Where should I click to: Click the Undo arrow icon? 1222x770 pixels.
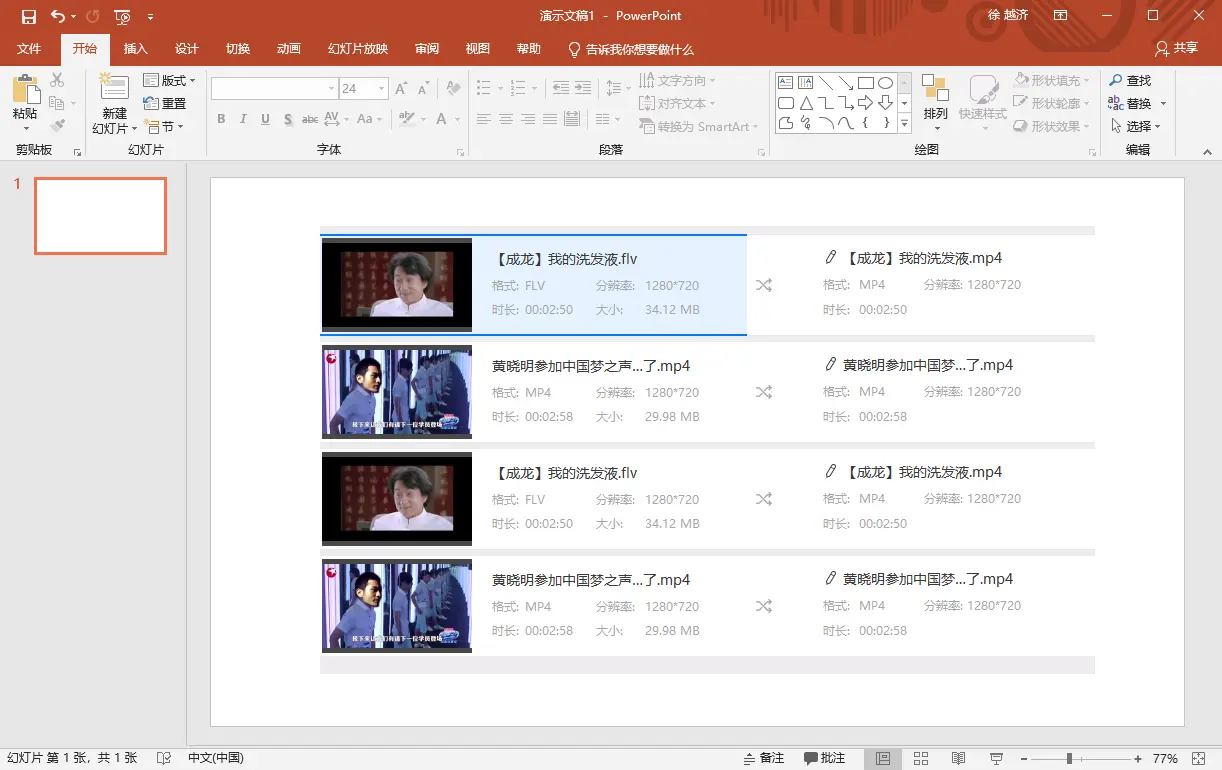click(x=57, y=16)
